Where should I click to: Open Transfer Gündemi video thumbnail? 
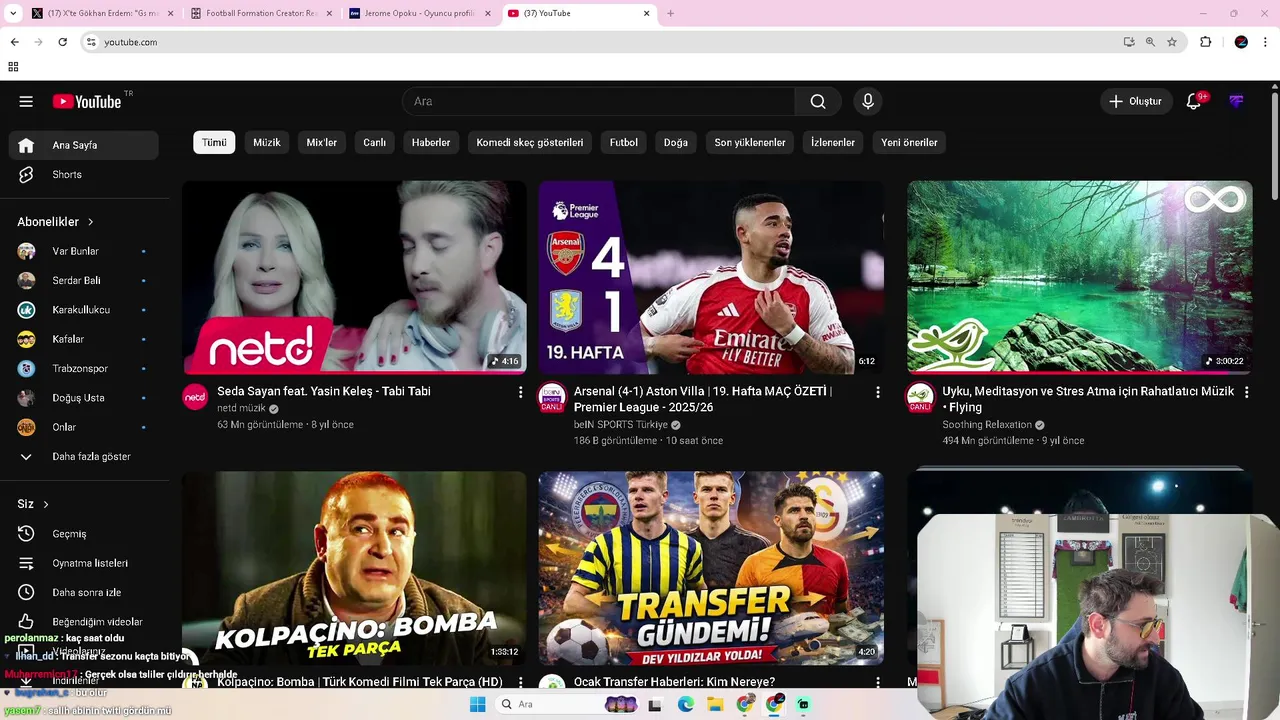coord(711,568)
